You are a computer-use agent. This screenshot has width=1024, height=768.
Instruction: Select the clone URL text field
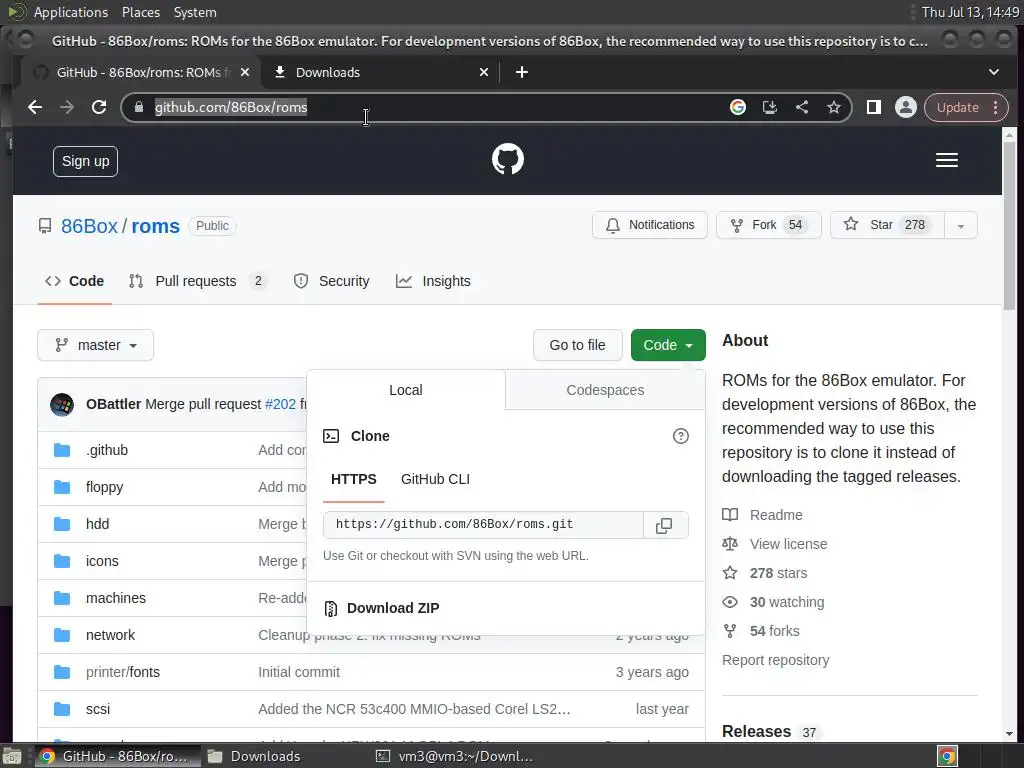coord(483,525)
